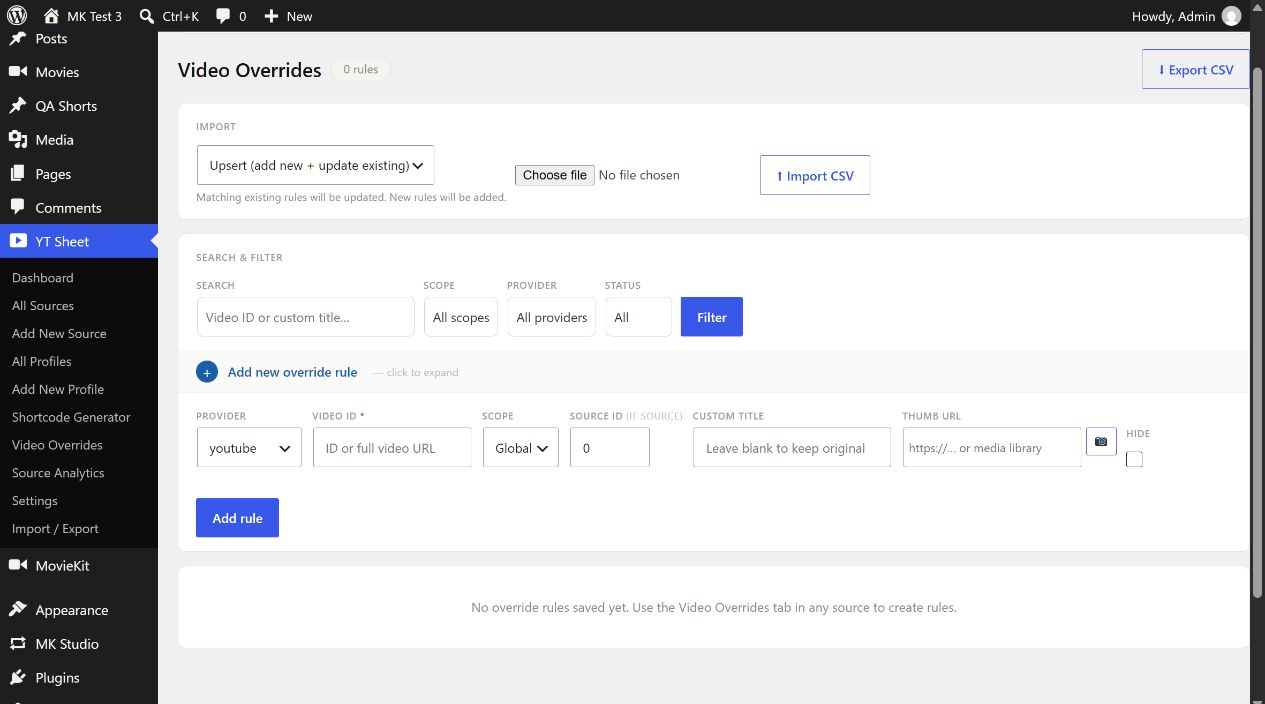
Task: Click the Export CSV button
Action: point(1195,70)
